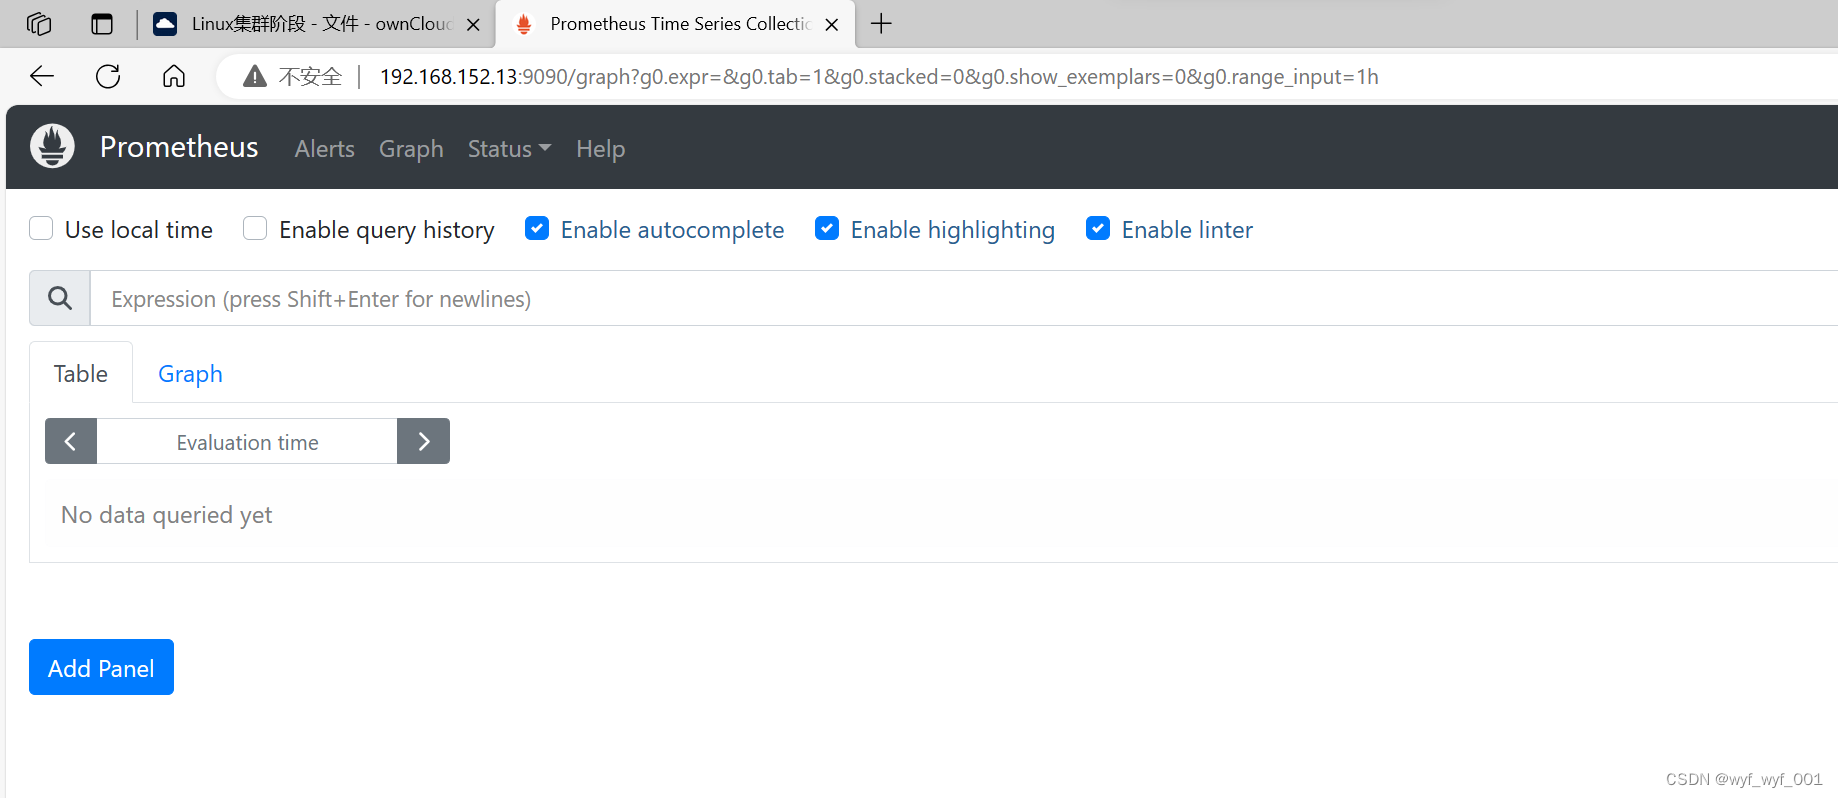Open the tab actions menu icon

pos(102,24)
